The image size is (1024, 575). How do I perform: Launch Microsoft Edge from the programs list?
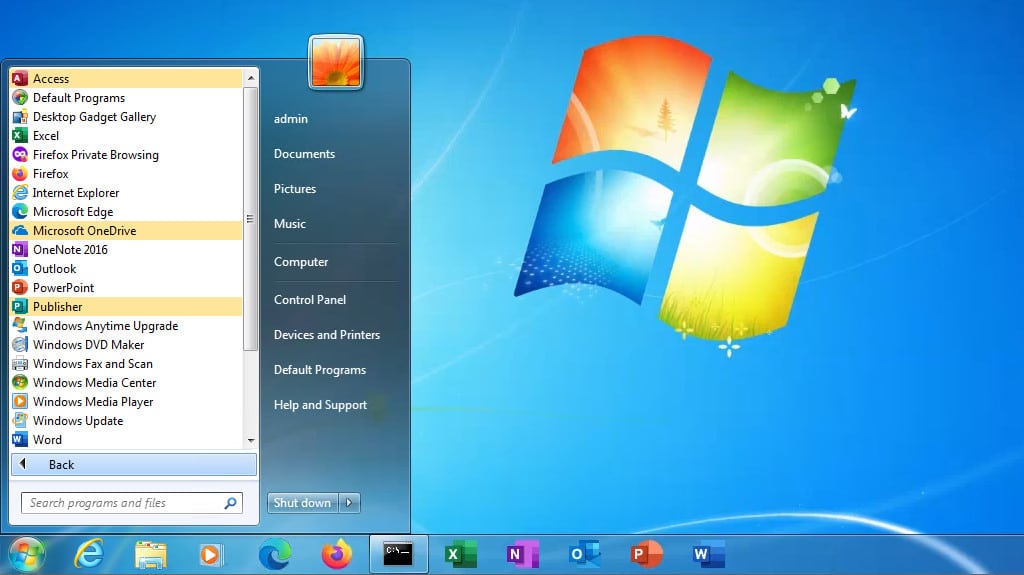(127, 211)
